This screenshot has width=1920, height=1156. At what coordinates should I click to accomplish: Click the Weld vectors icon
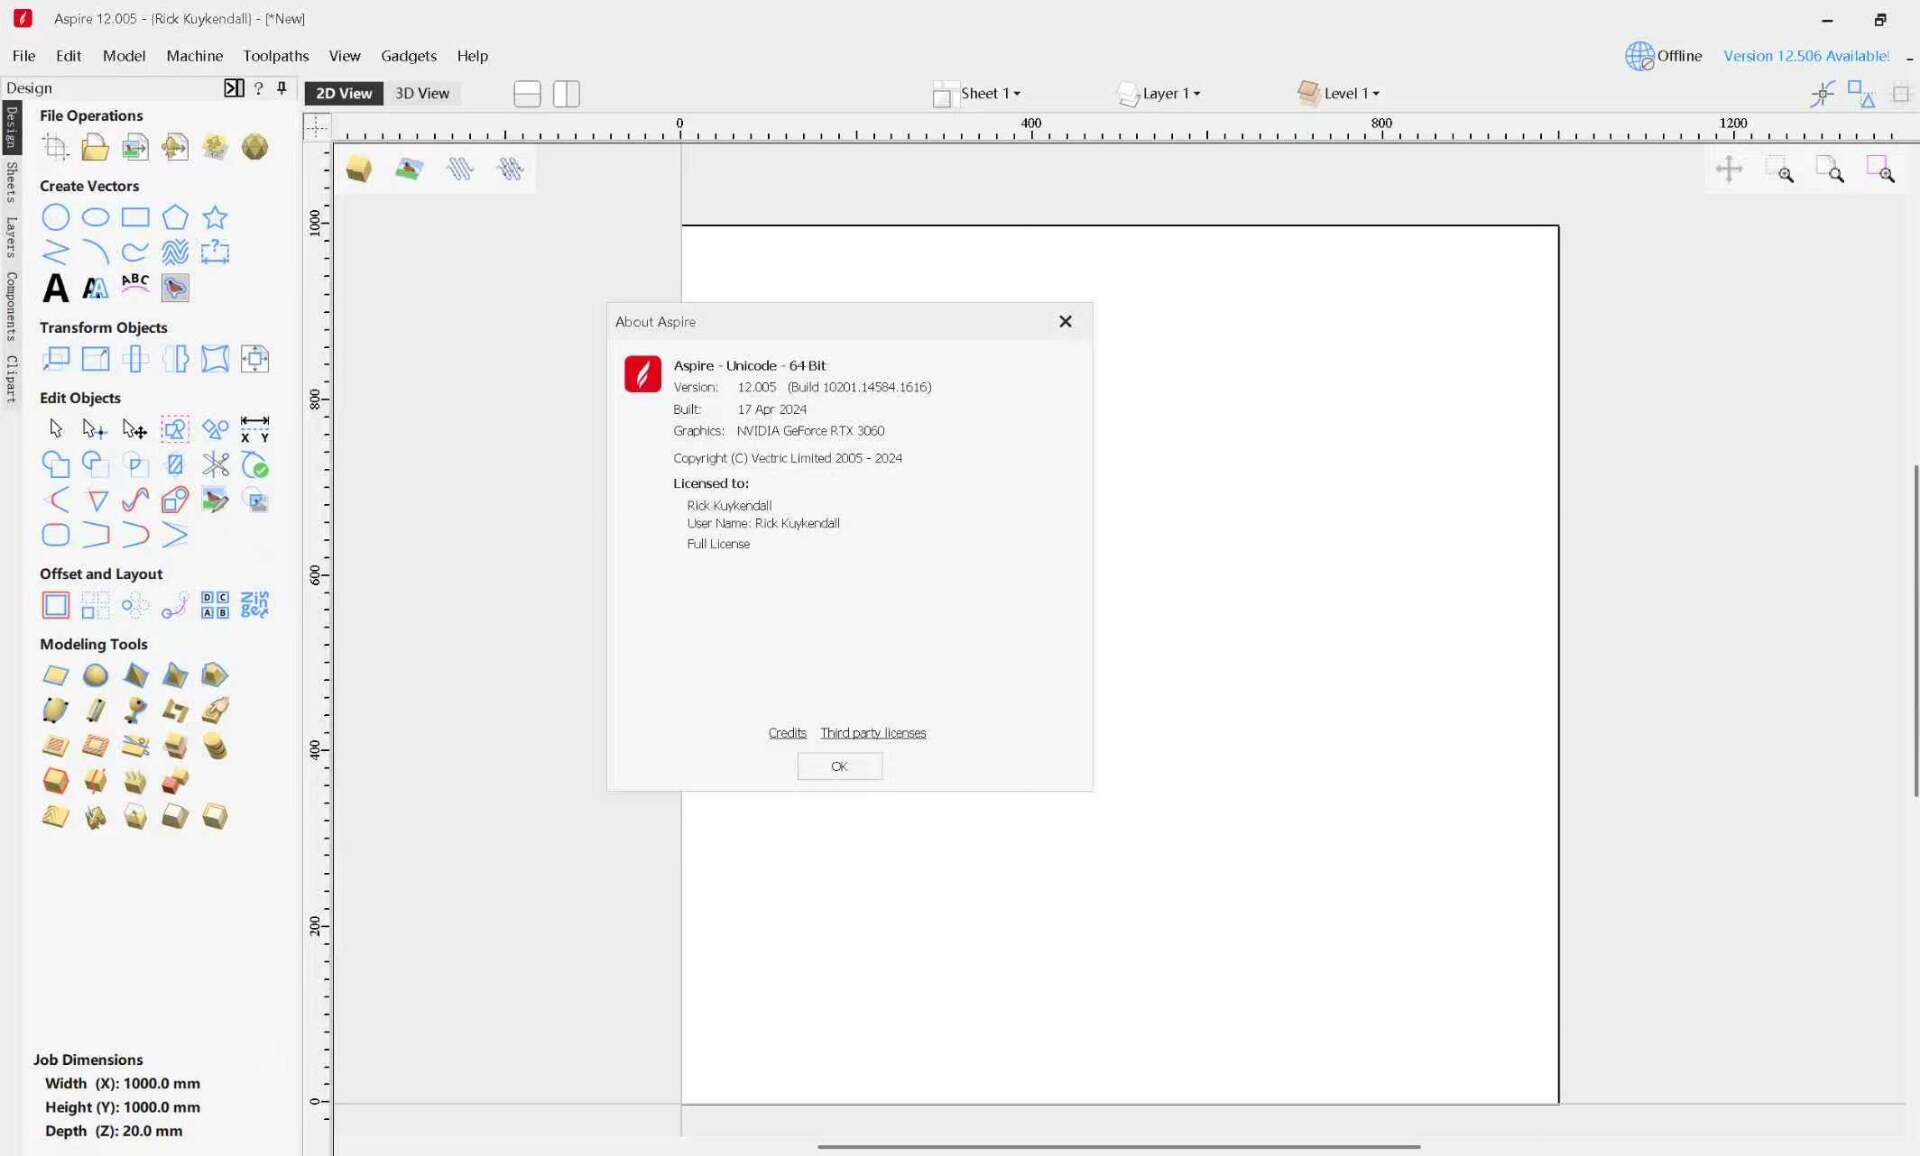(x=56, y=464)
